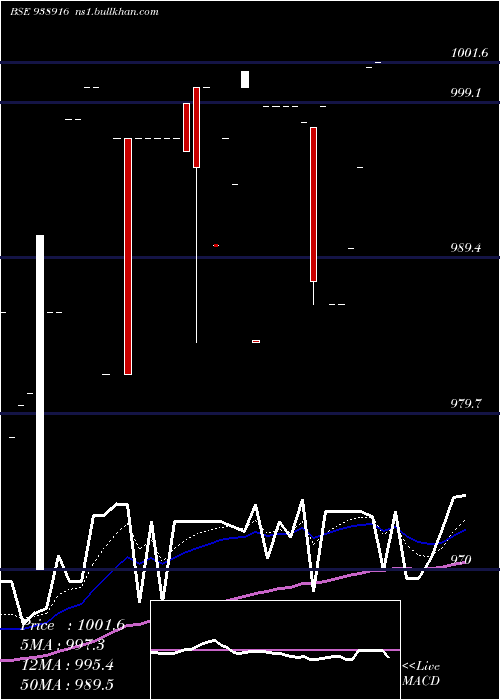Click the small white candle near 1001.6
Screen dimensions: 500x700
point(245,79)
